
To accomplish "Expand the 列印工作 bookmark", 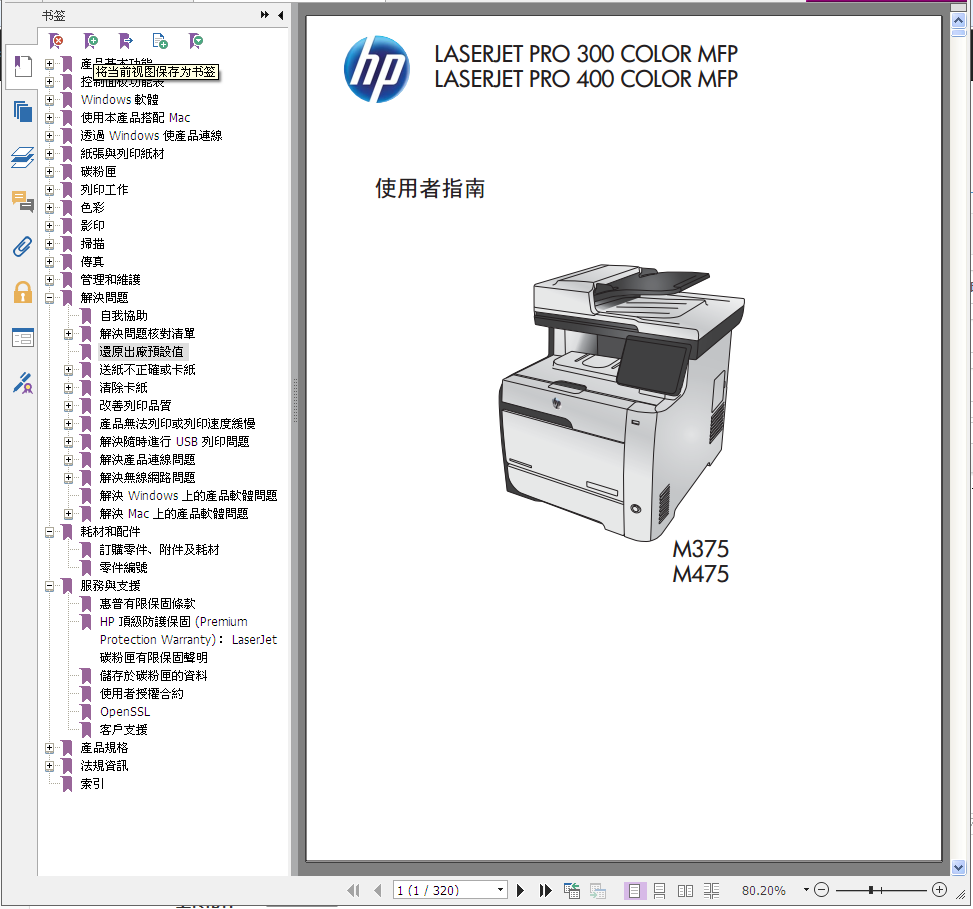I will click(x=50, y=189).
